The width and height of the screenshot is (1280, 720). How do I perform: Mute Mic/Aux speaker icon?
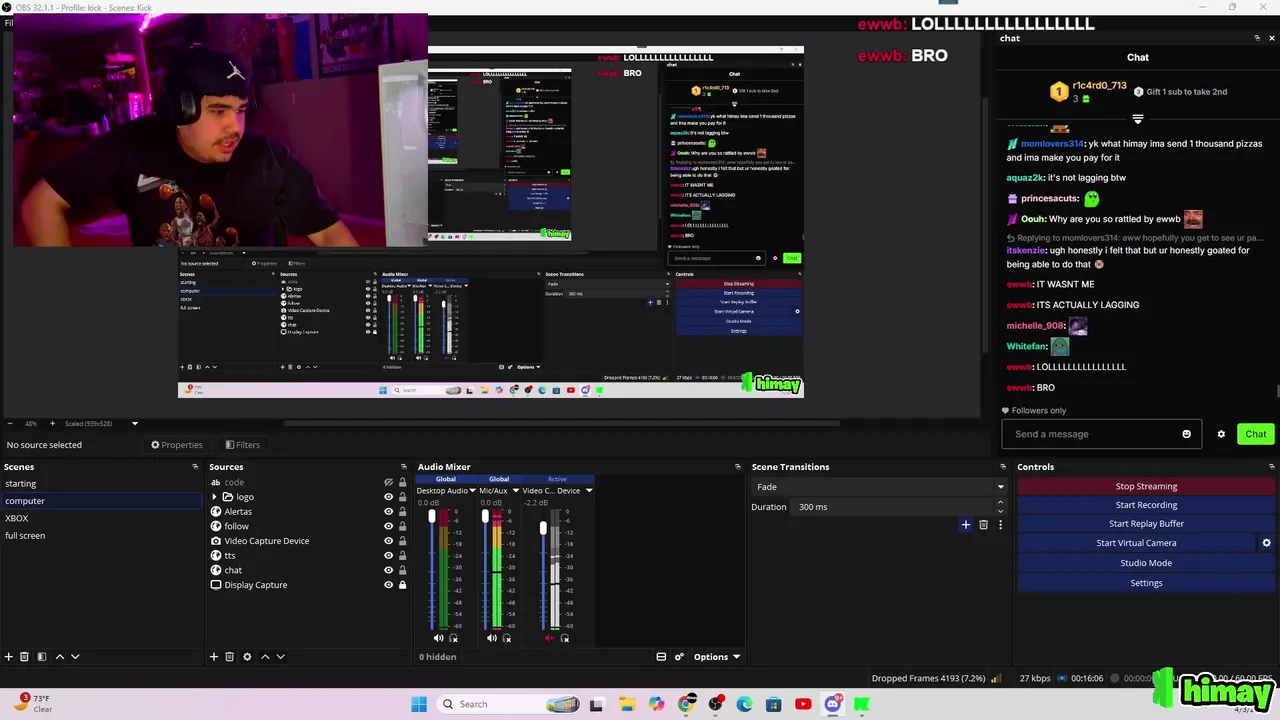click(491, 638)
